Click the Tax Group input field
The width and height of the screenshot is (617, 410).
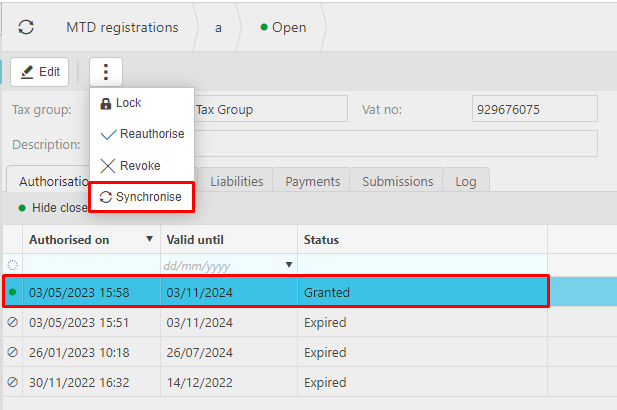point(271,109)
